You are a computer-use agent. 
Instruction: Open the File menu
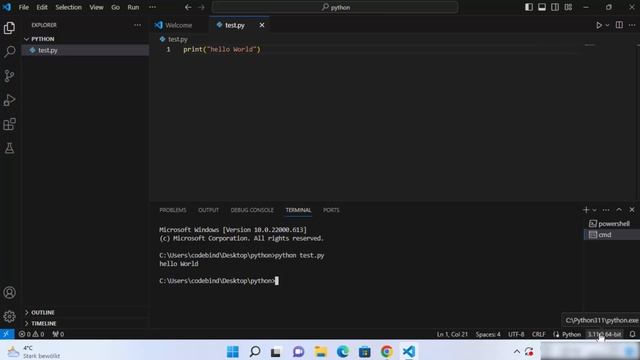(x=24, y=7)
